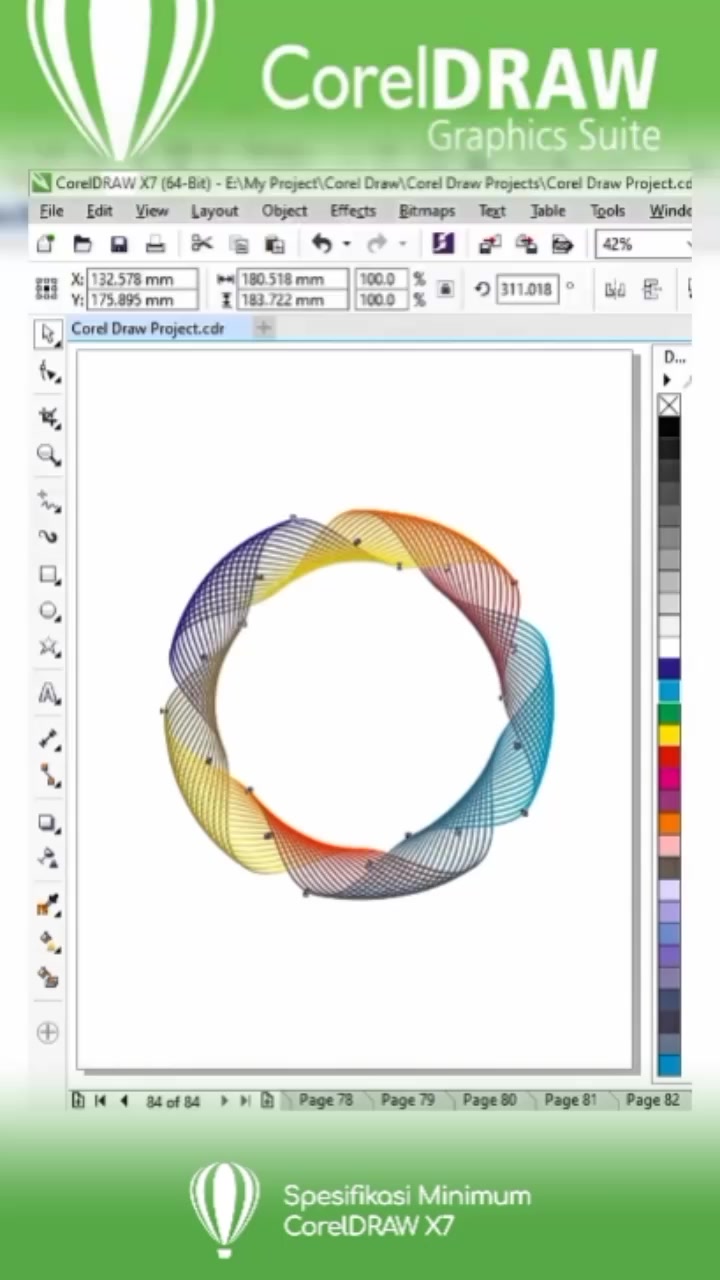Go to the first page
This screenshot has width=720, height=1280.
(x=100, y=1100)
